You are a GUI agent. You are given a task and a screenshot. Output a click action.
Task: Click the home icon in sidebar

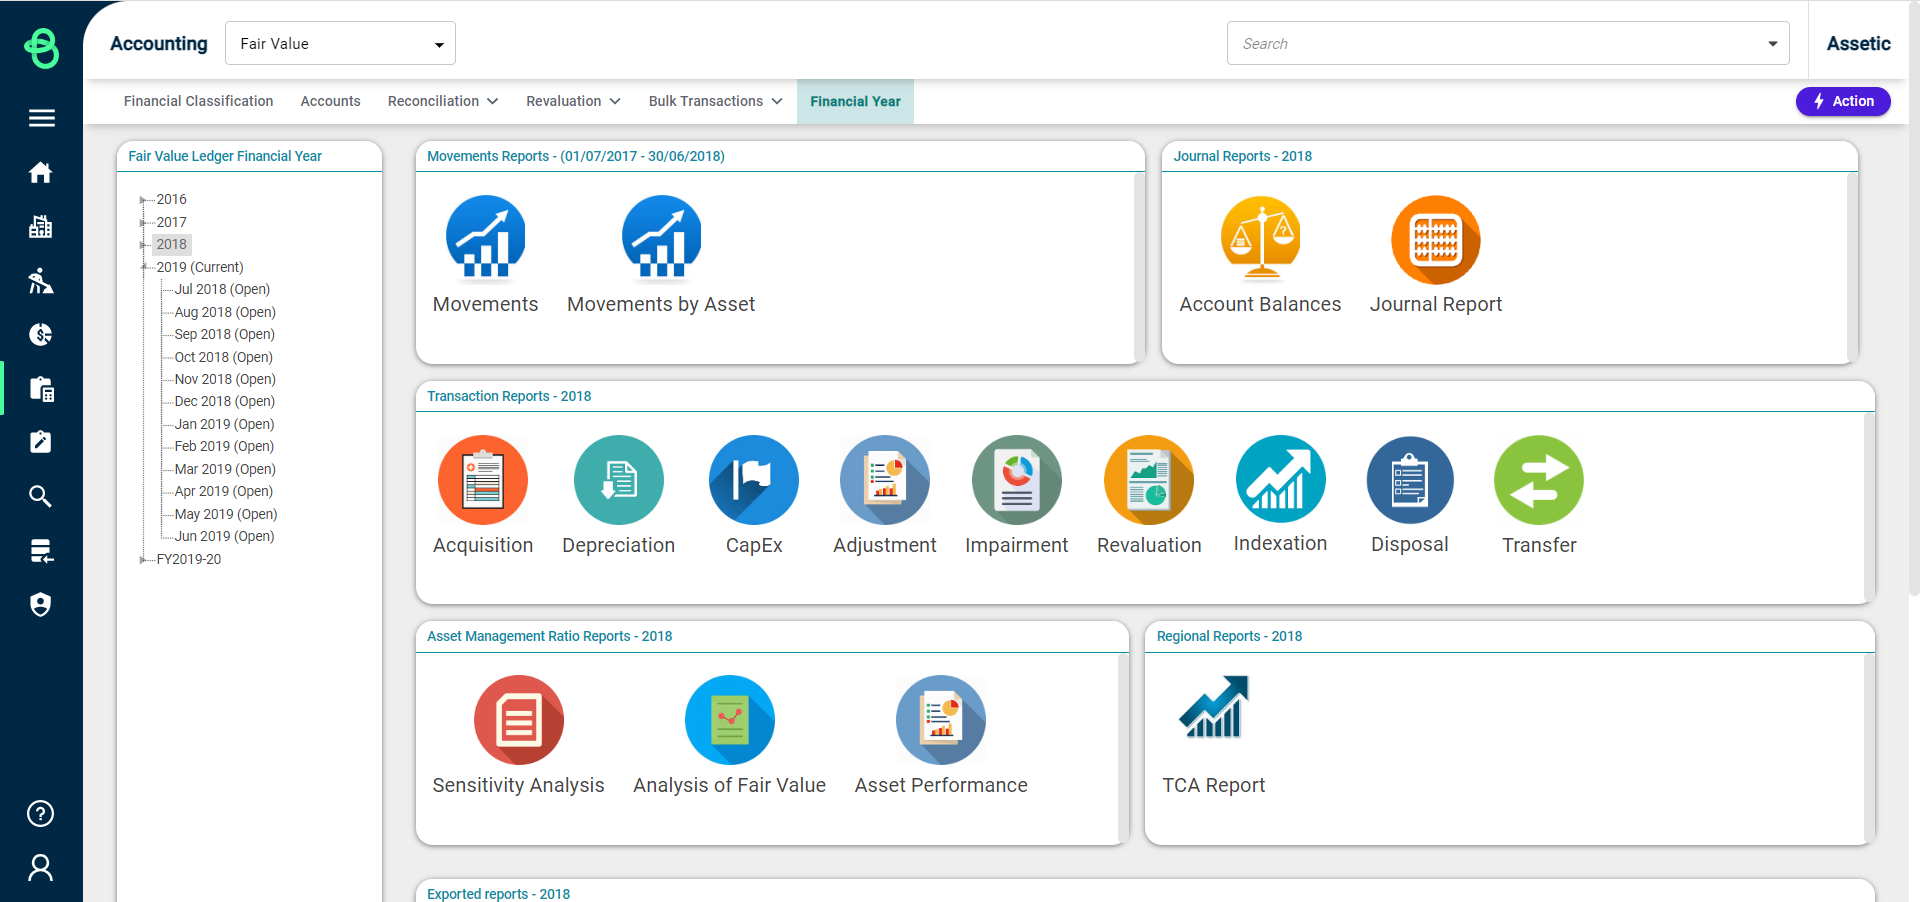tap(41, 173)
